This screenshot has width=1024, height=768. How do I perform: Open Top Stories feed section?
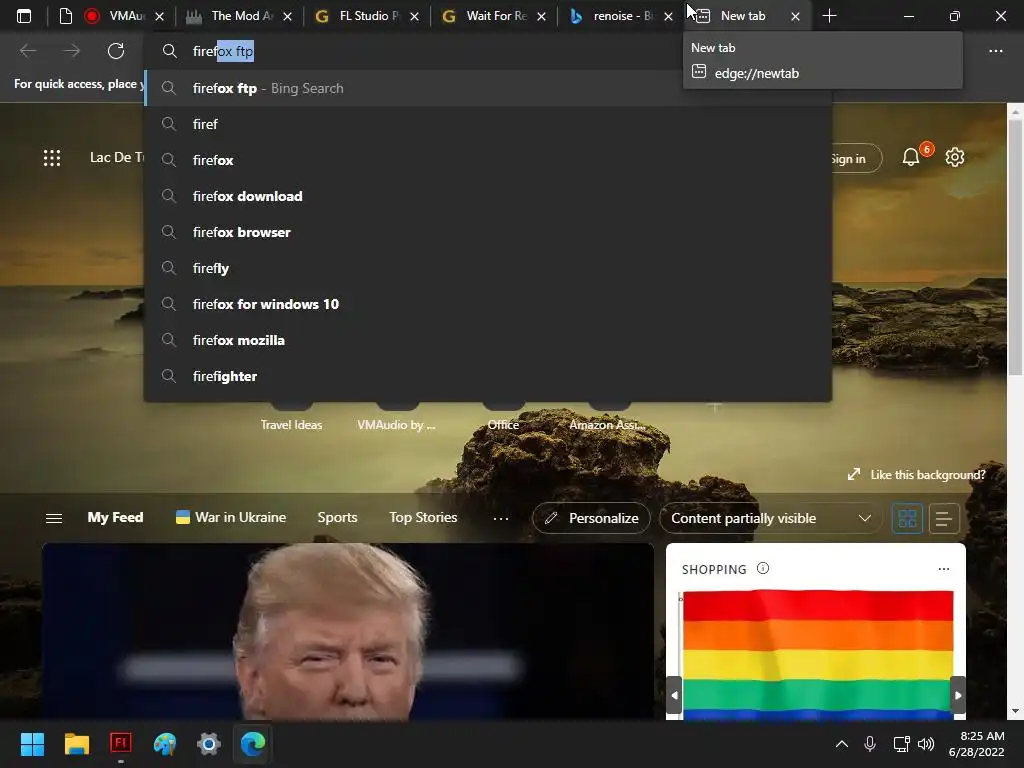tap(423, 517)
